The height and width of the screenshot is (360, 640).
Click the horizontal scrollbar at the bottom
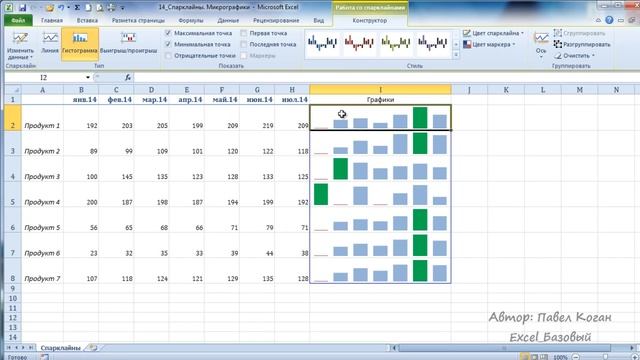[504, 348]
